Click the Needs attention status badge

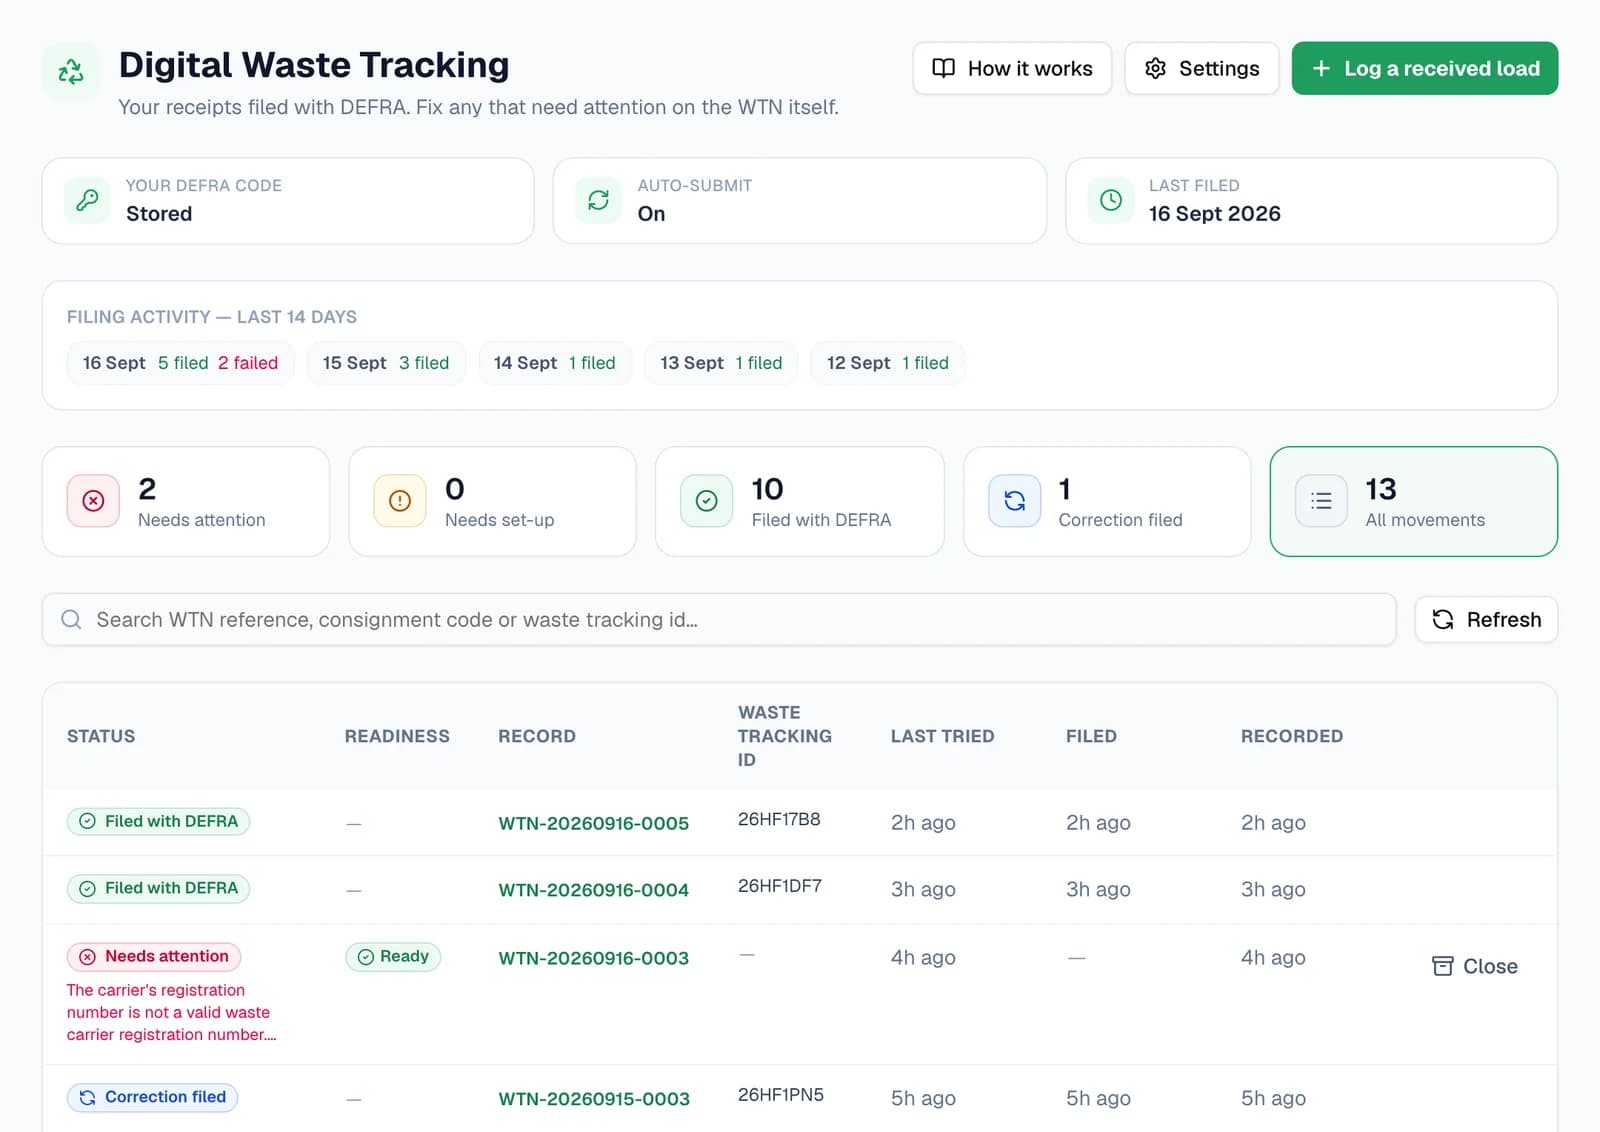click(x=154, y=957)
